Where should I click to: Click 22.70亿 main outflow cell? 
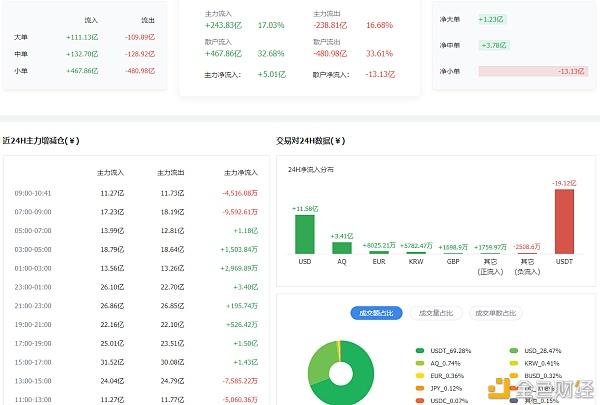click(x=172, y=287)
